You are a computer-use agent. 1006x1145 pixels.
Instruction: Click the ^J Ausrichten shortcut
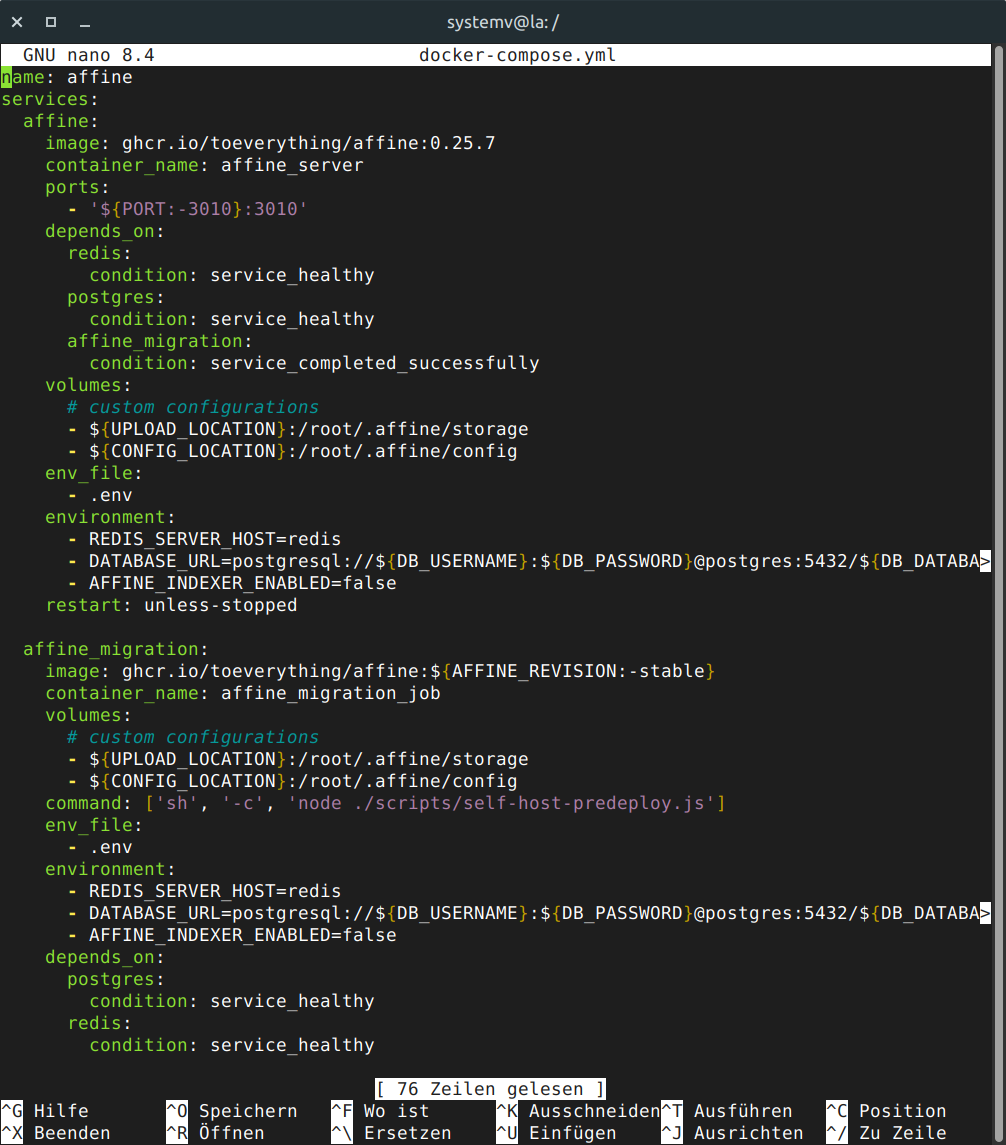coord(732,1133)
